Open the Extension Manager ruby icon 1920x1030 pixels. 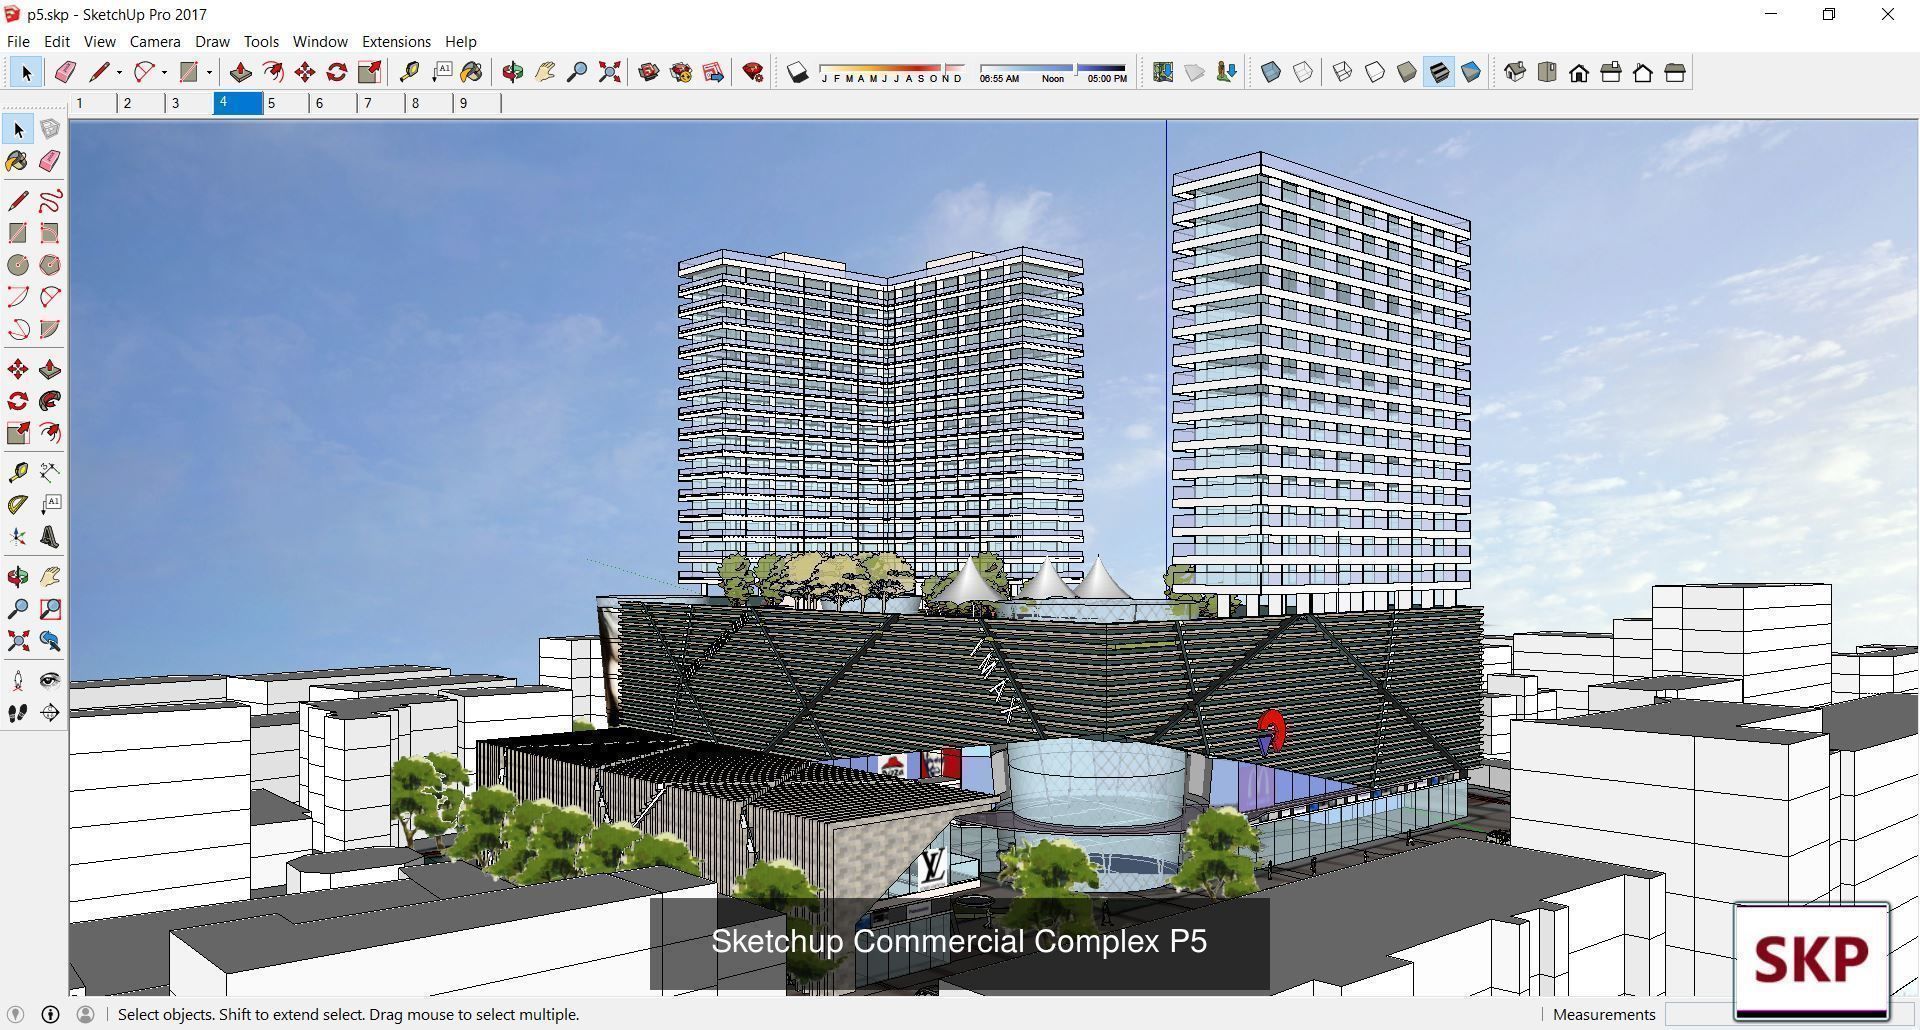[753, 72]
